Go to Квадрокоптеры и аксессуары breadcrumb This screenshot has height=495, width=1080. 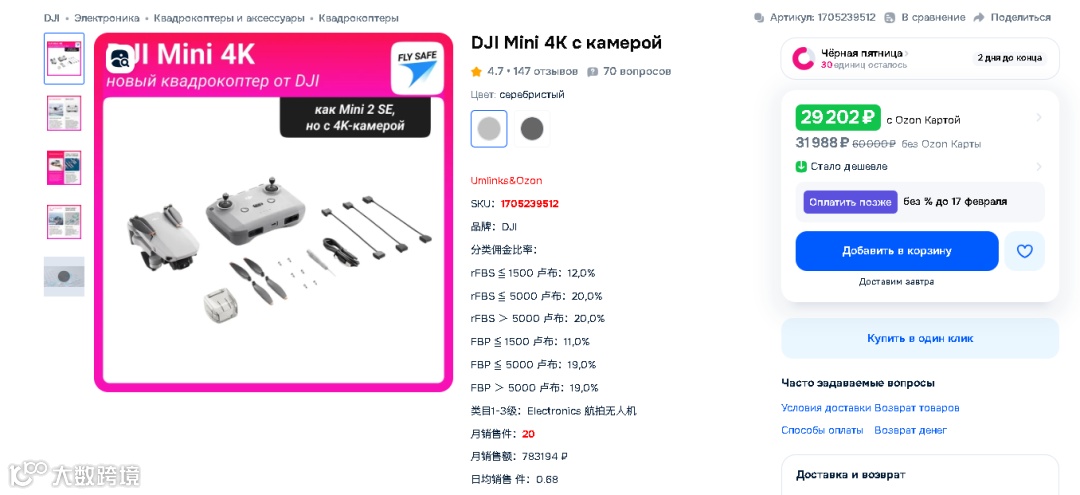[229, 18]
